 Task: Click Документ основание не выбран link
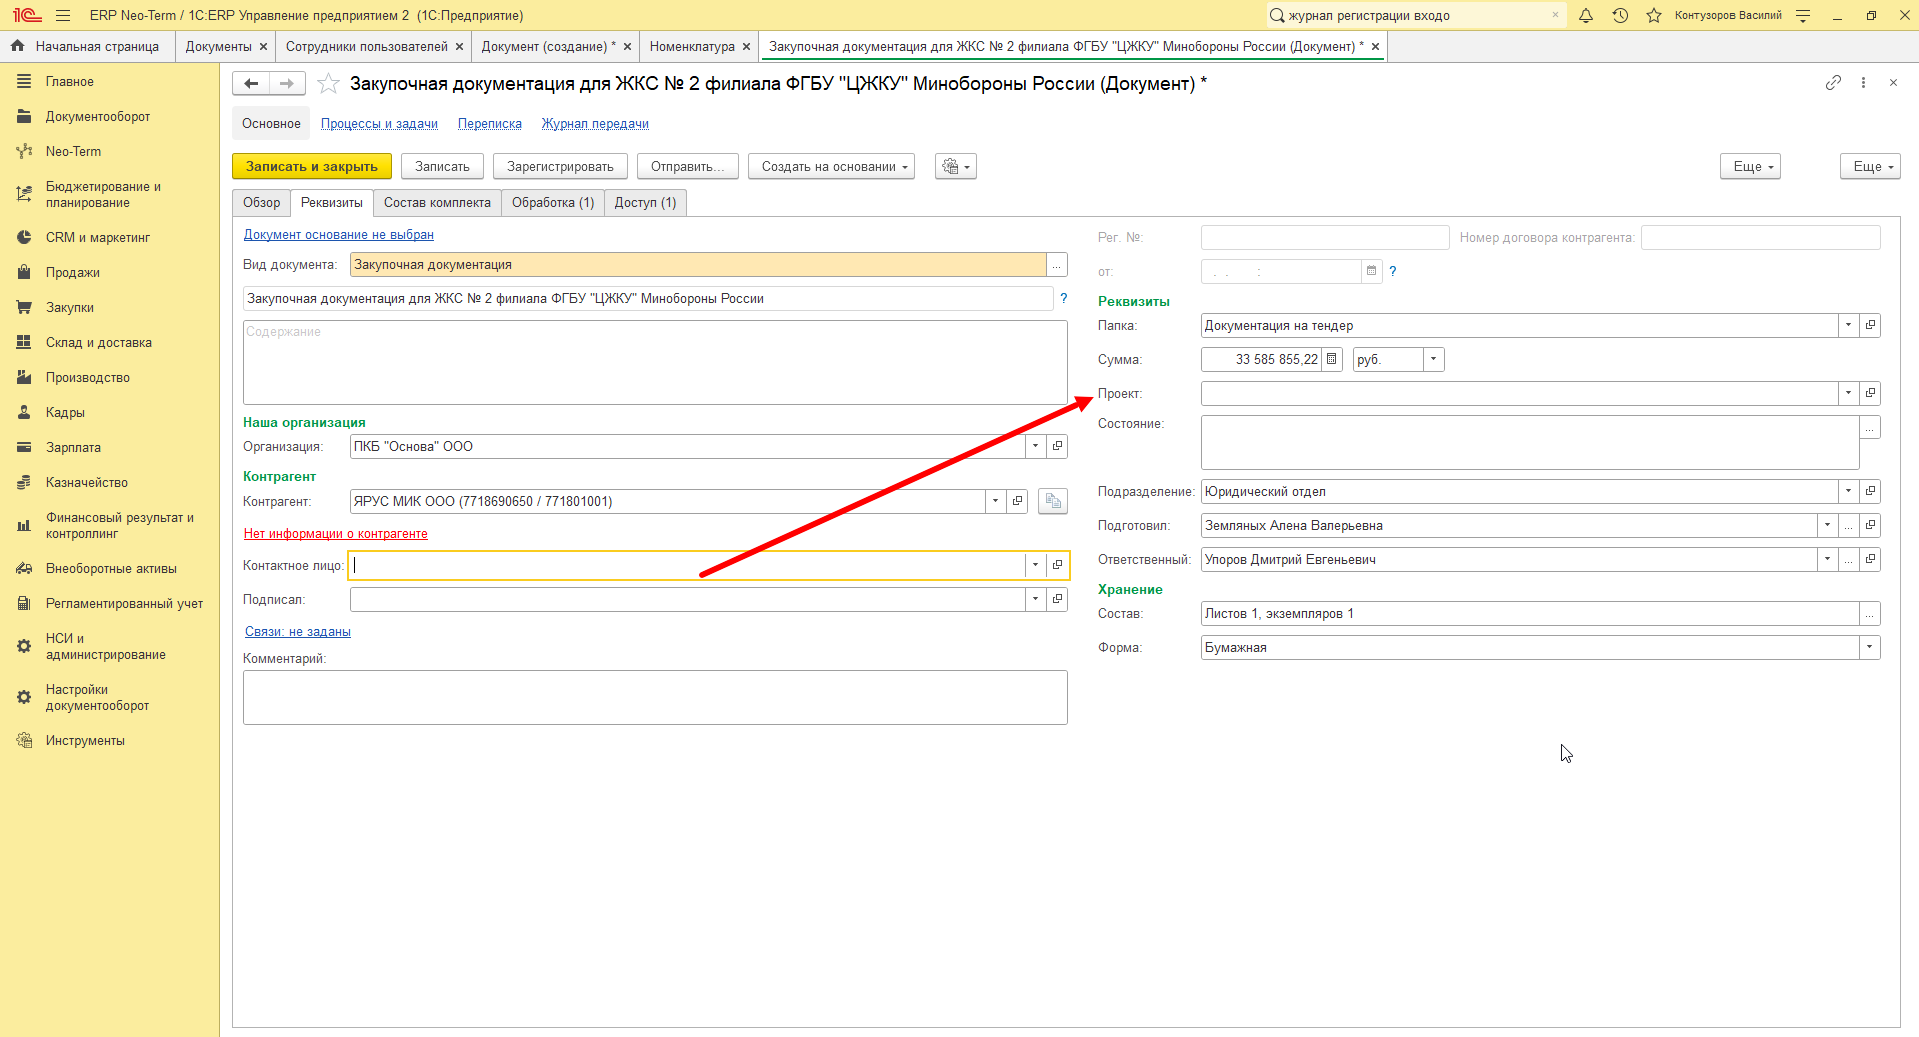click(339, 235)
